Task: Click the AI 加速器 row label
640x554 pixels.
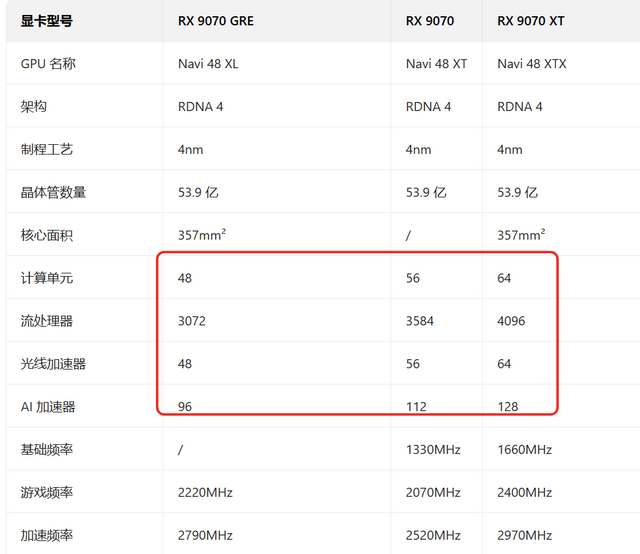Action: [x=48, y=407]
